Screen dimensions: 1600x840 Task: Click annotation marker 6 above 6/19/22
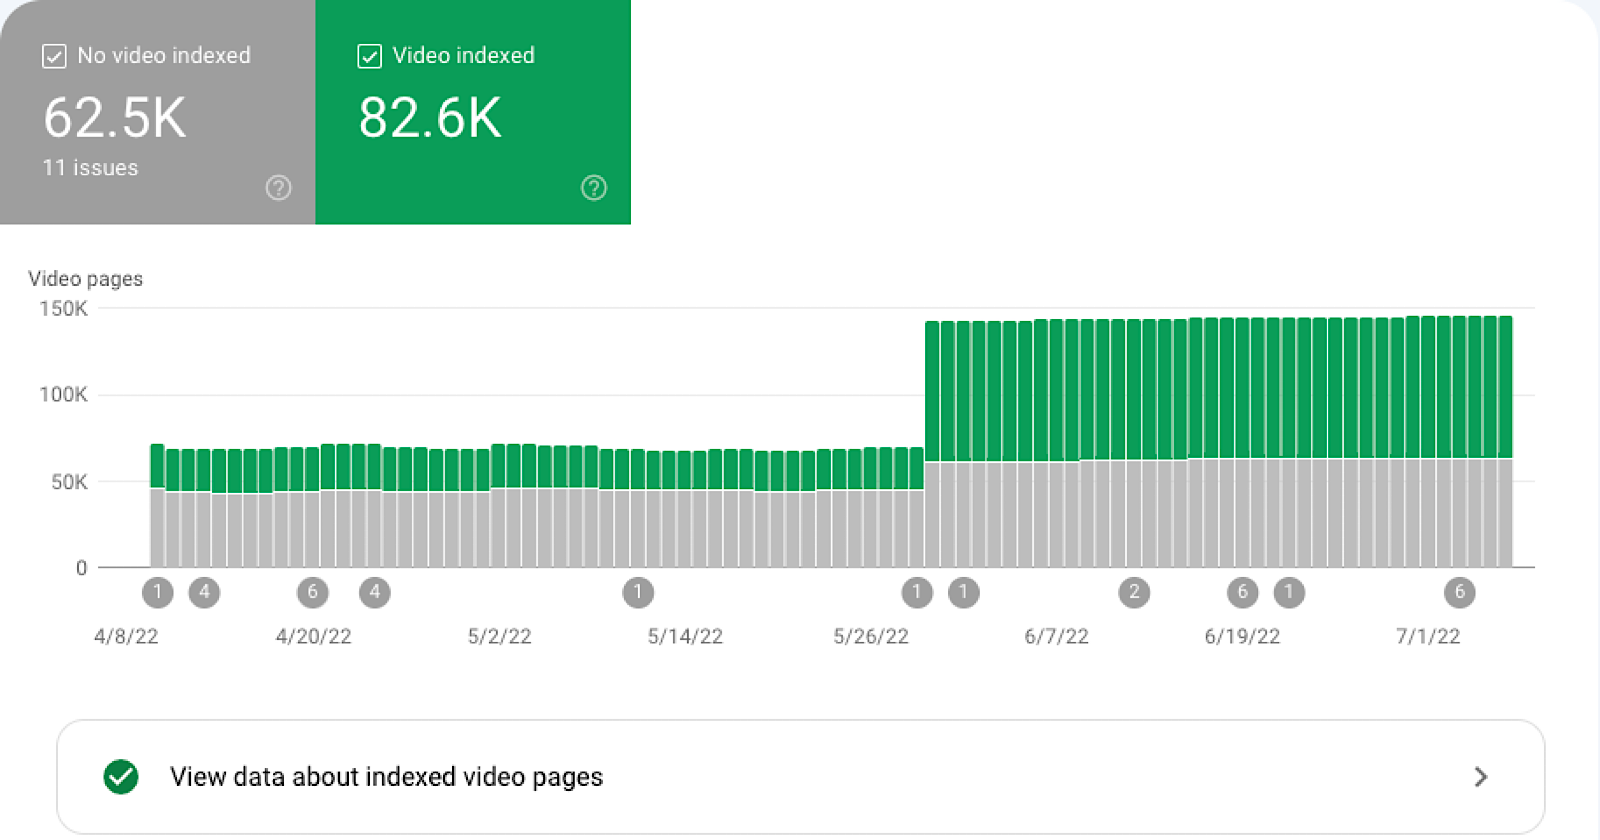pyautogui.click(x=1243, y=592)
